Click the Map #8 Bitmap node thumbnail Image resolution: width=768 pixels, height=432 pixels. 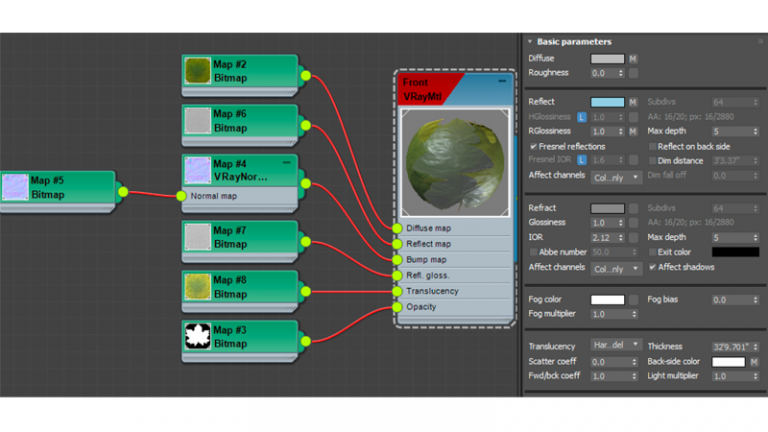pyautogui.click(x=197, y=287)
